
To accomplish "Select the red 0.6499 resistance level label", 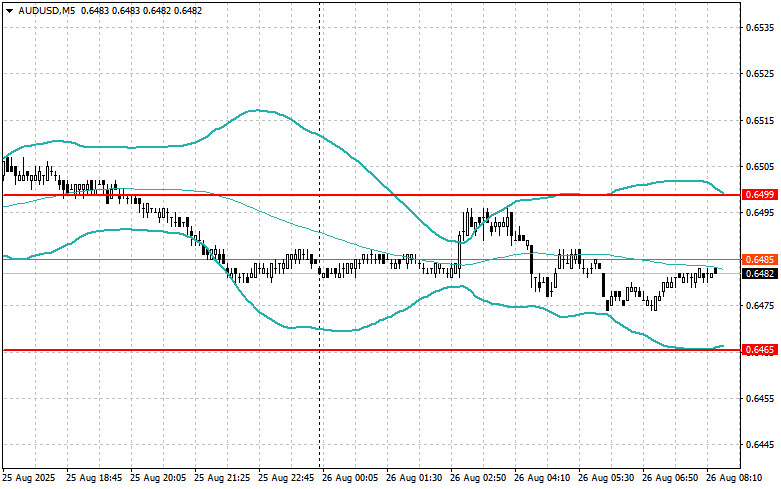I will (x=760, y=195).
